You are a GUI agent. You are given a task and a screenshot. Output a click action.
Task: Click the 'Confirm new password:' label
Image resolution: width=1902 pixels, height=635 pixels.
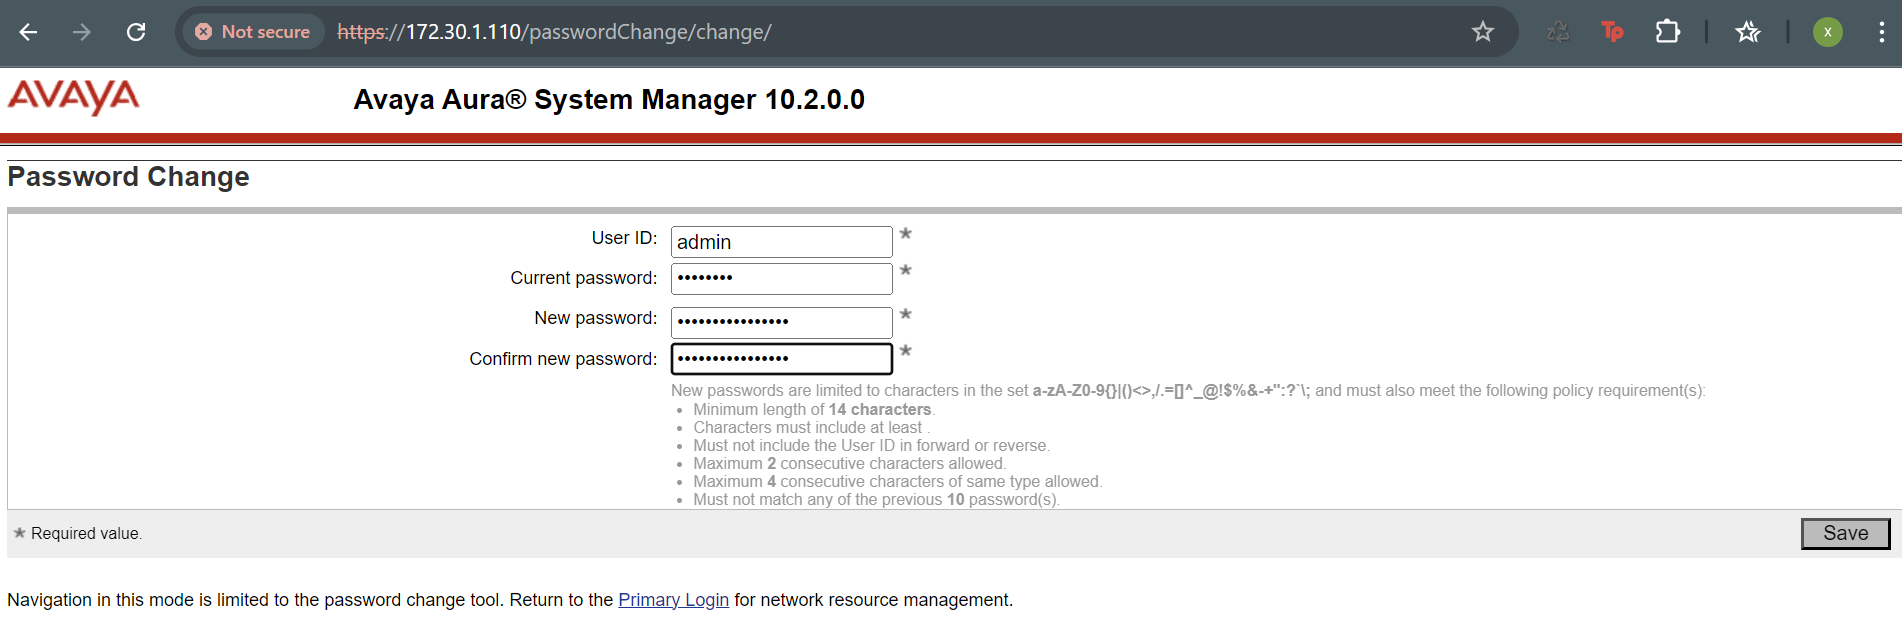click(x=563, y=359)
